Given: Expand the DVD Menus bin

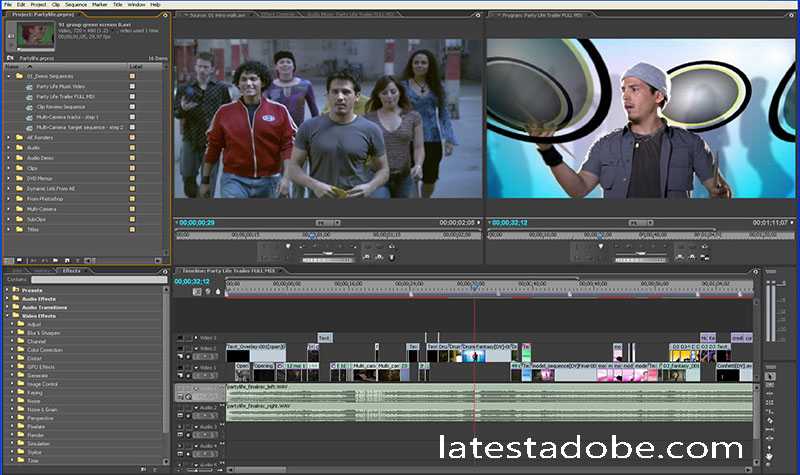Looking at the screenshot, I should pos(9,178).
